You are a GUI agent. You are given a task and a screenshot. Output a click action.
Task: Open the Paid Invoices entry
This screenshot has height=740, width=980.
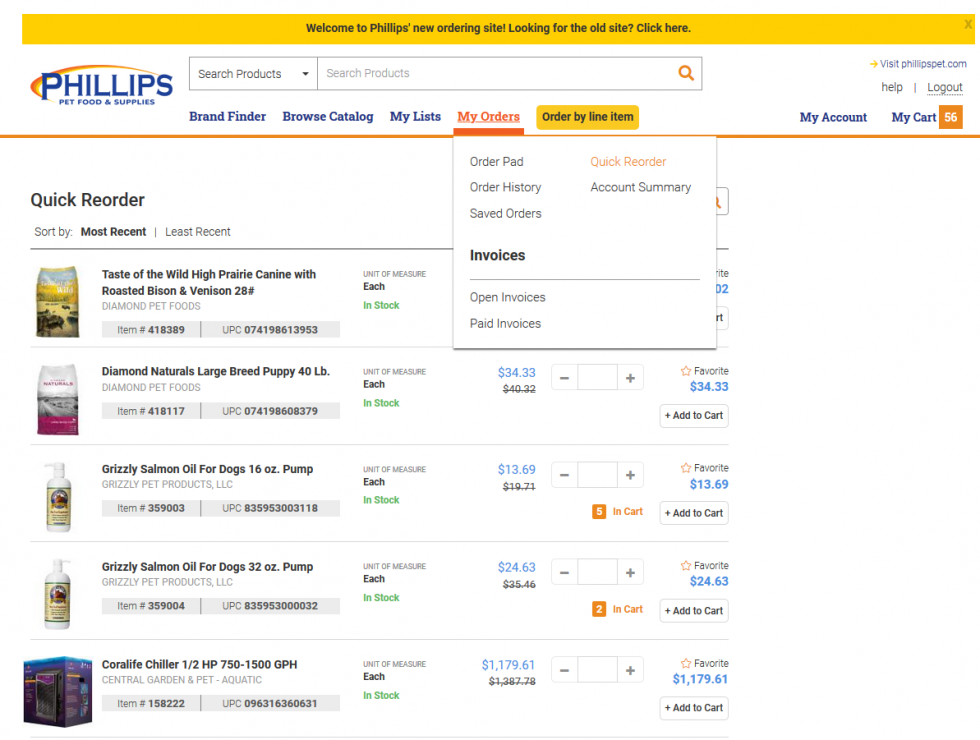[505, 323]
